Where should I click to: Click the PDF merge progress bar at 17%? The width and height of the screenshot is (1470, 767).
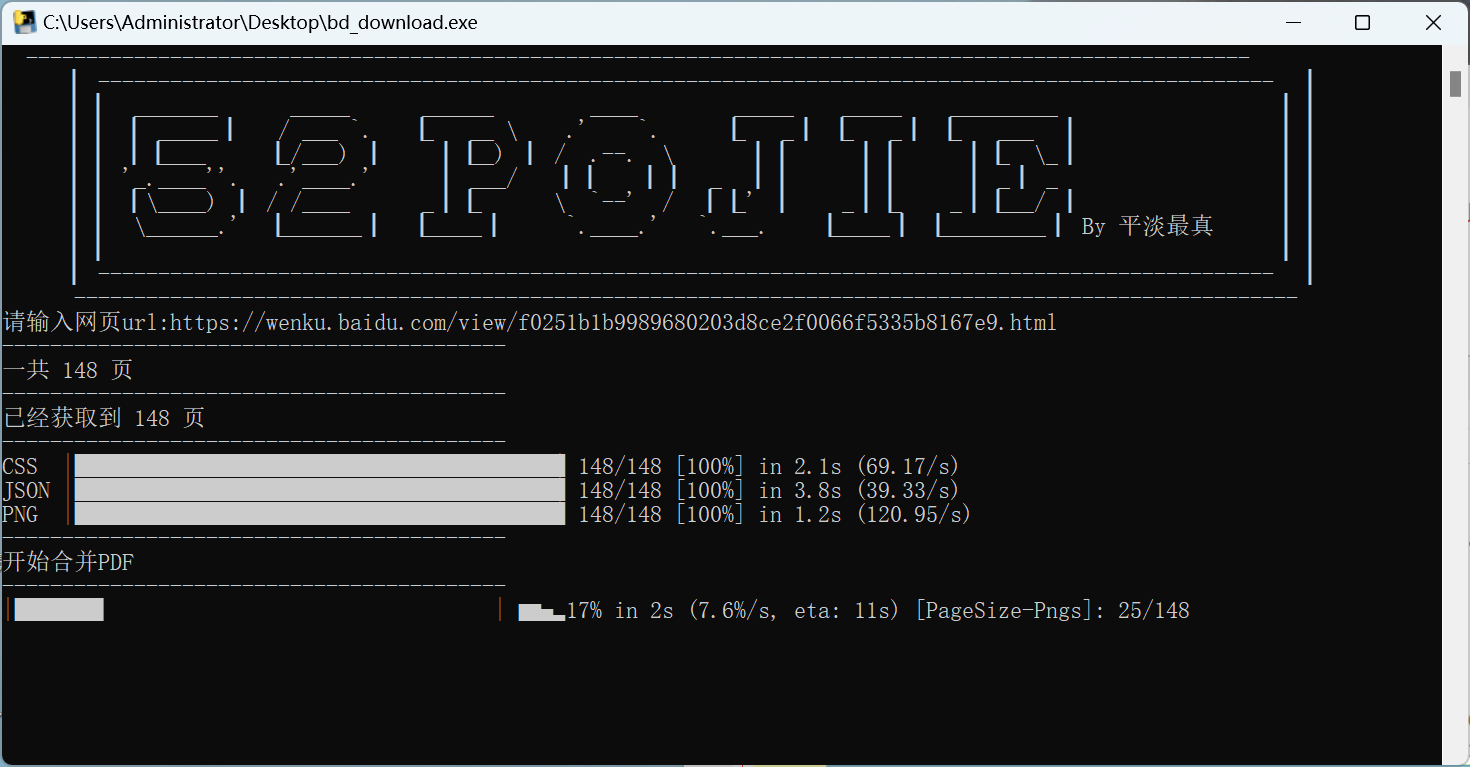tap(255, 610)
